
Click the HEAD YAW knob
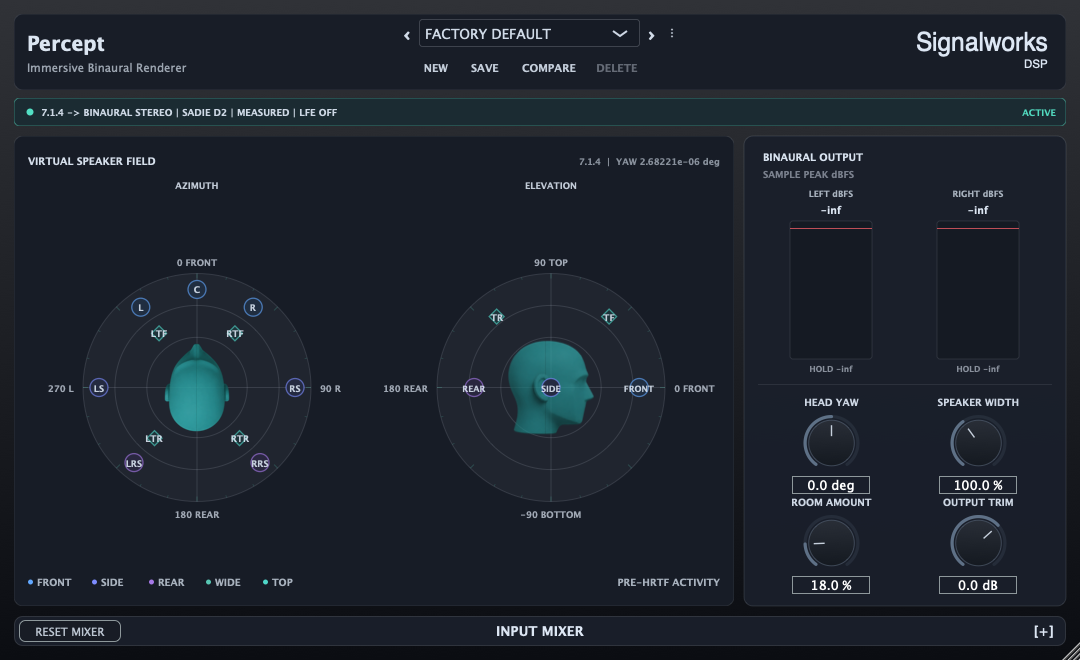pyautogui.click(x=831, y=442)
